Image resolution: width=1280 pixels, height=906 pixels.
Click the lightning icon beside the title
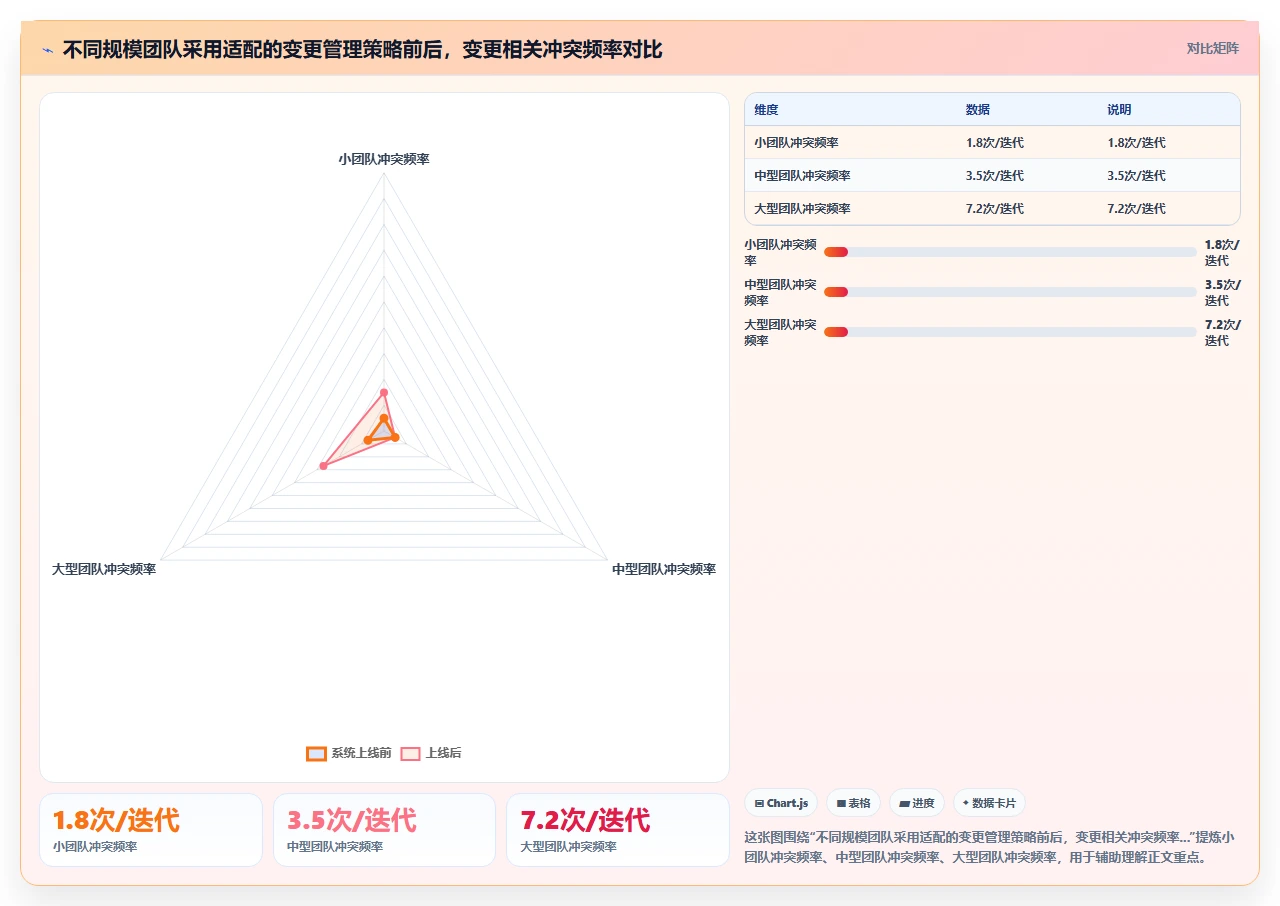pyautogui.click(x=47, y=50)
